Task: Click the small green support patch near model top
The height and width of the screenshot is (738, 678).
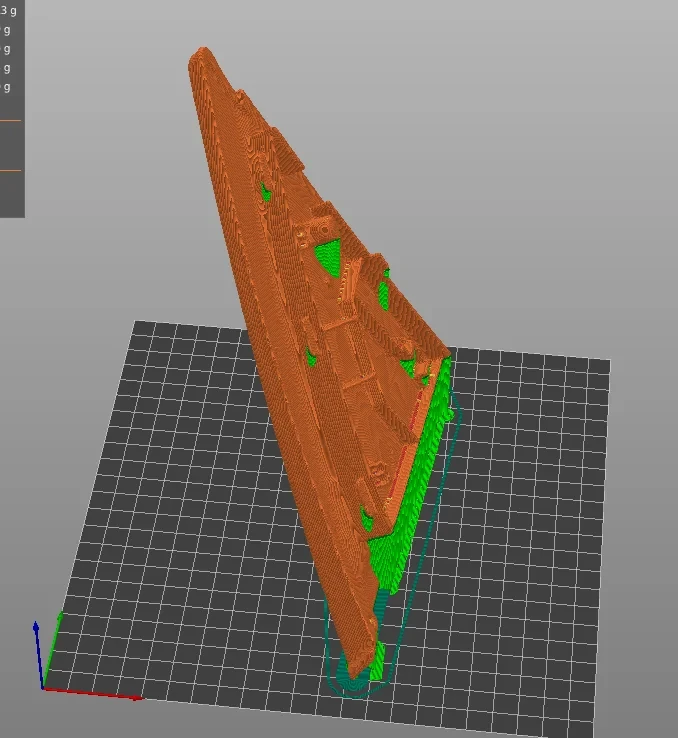Action: click(265, 192)
